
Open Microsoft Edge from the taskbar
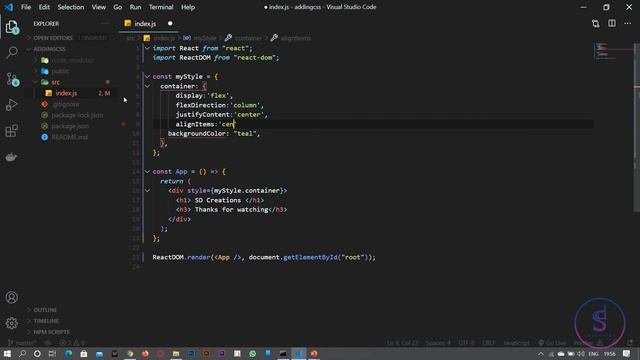point(68,353)
